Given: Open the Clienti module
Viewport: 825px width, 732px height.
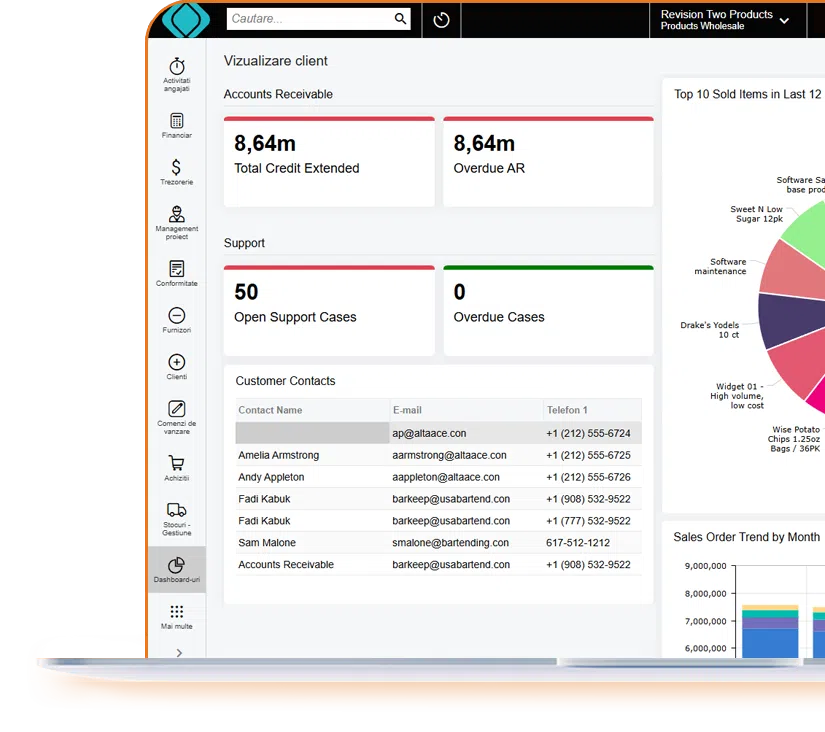Looking at the screenshot, I should [176, 364].
